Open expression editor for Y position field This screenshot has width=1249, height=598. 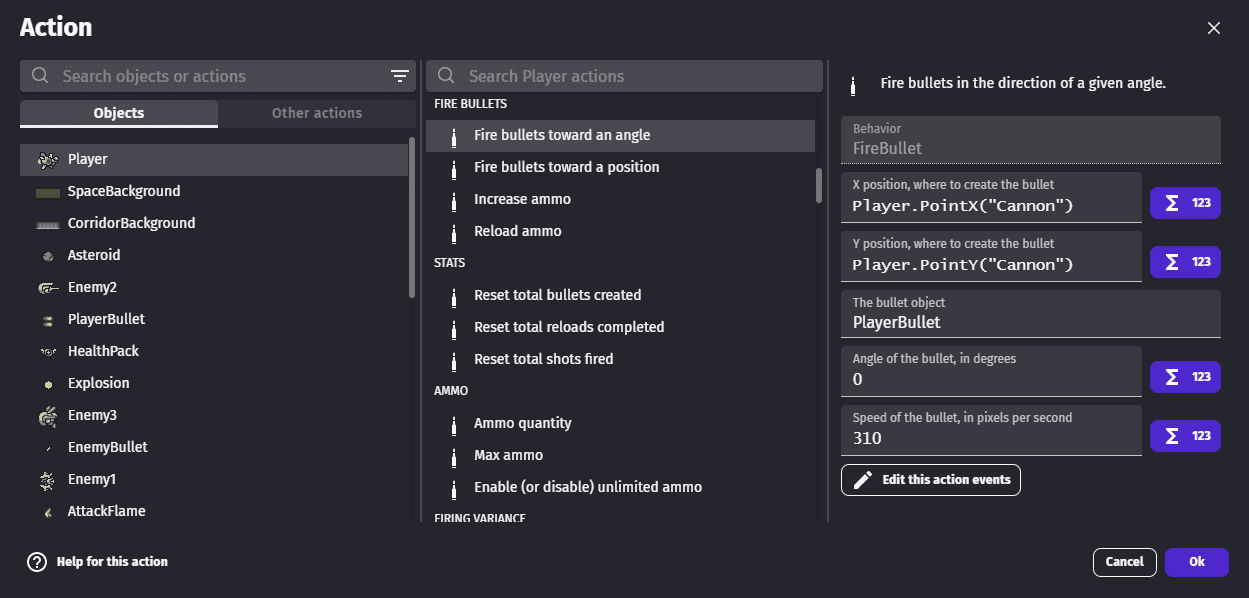pyautogui.click(x=1185, y=262)
